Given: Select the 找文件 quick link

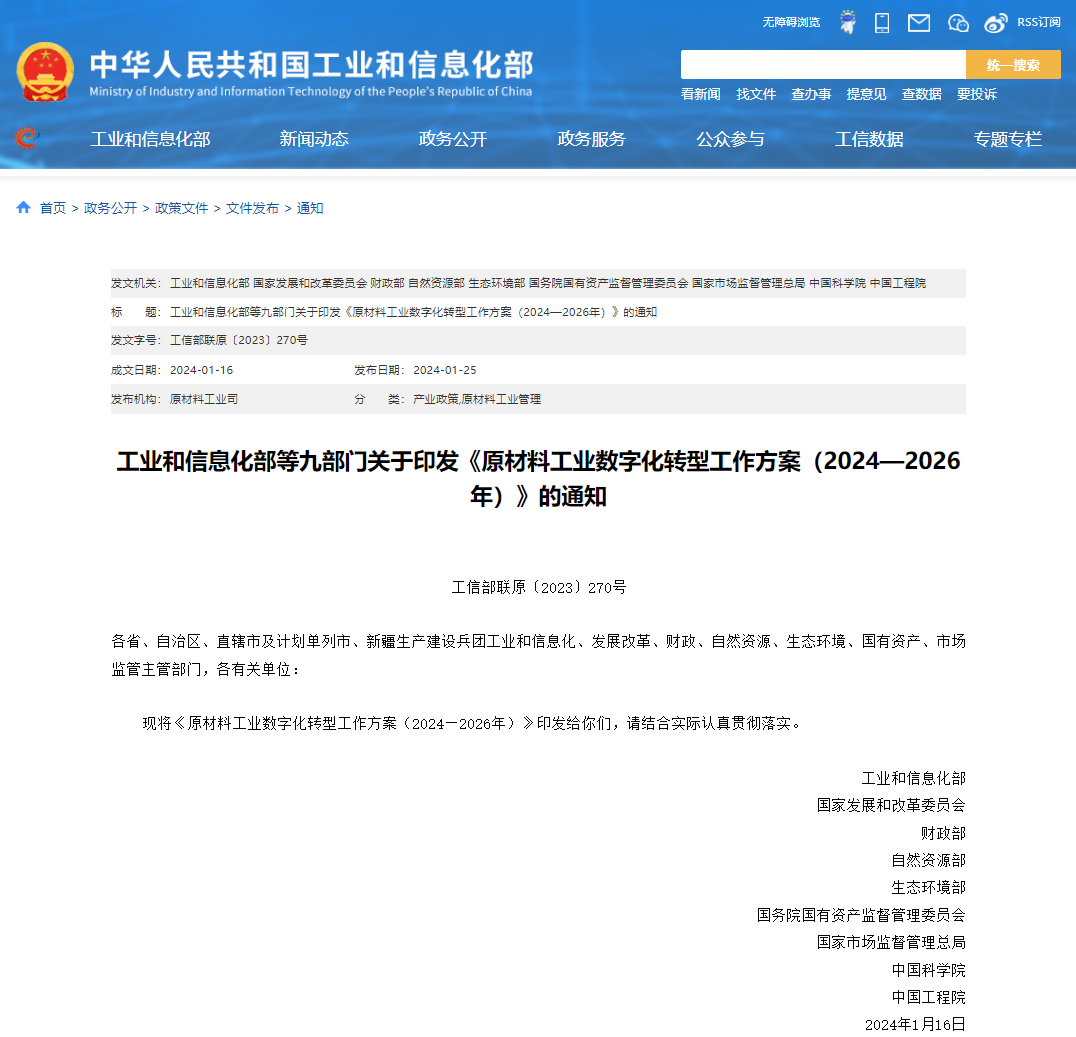Looking at the screenshot, I should coord(756,94).
